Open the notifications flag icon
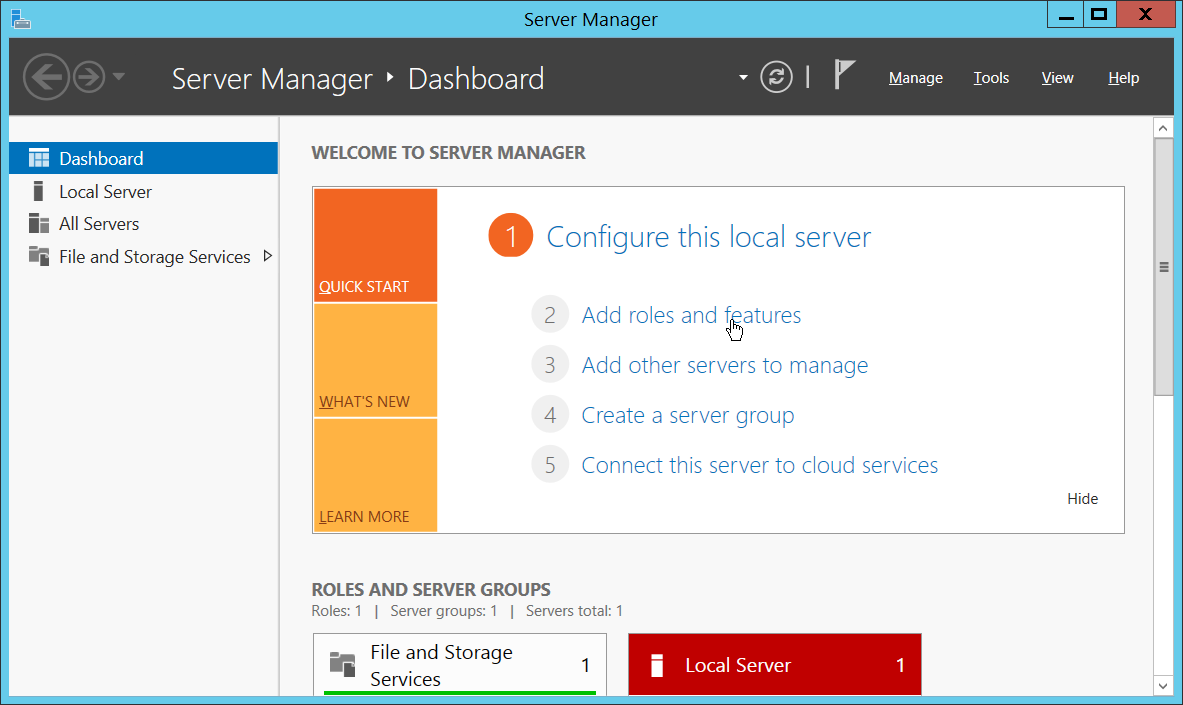 click(845, 76)
